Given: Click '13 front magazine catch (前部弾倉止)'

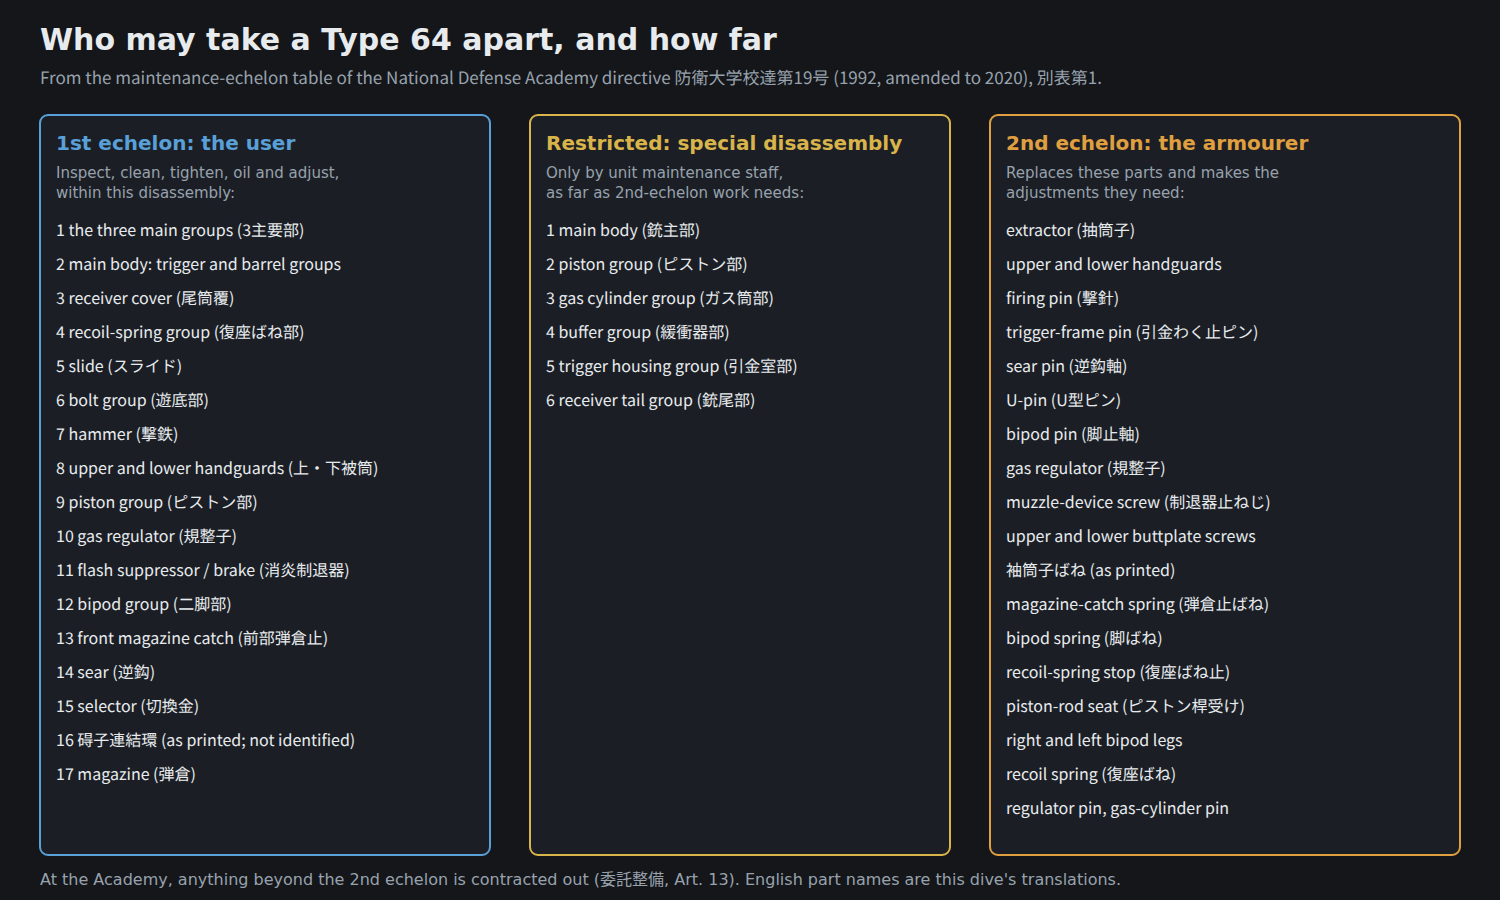Looking at the screenshot, I should (192, 638).
